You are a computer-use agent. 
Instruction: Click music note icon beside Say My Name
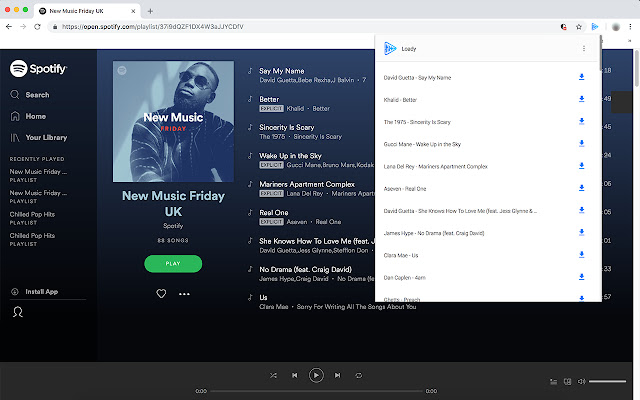[250, 71]
